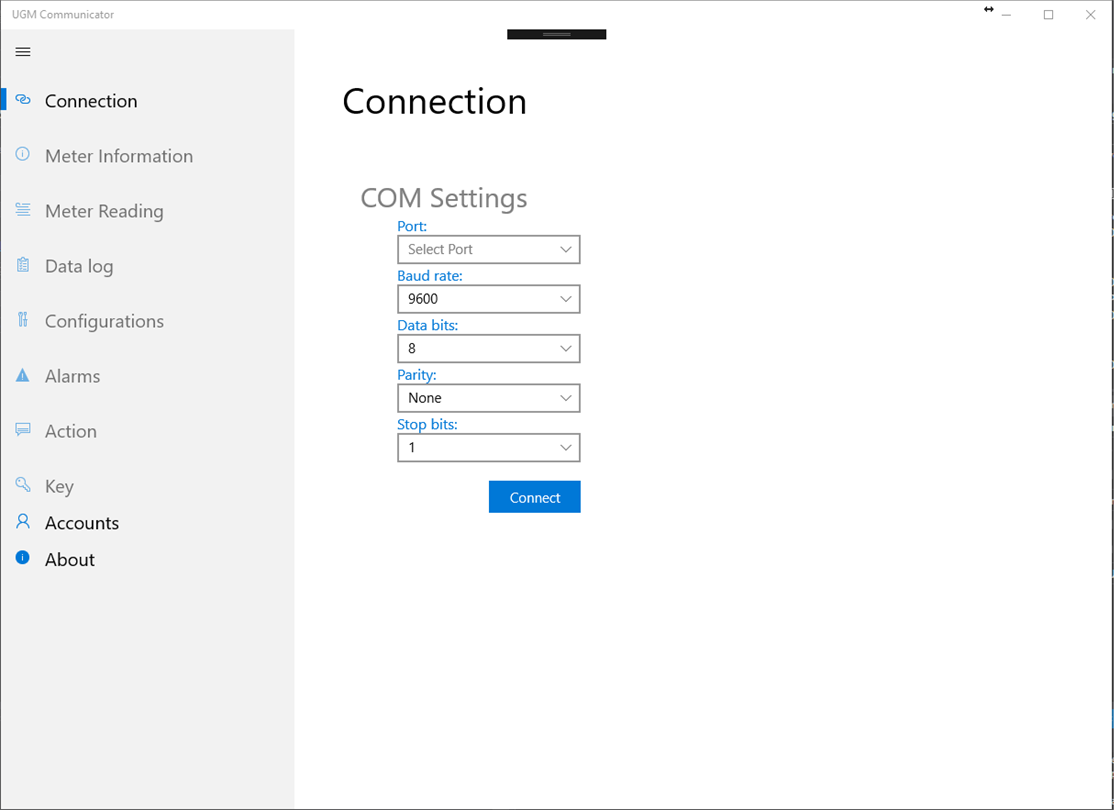Screen dimensions: 1114x810
Task: Click the Data log clipboard icon
Action: (x=23, y=265)
